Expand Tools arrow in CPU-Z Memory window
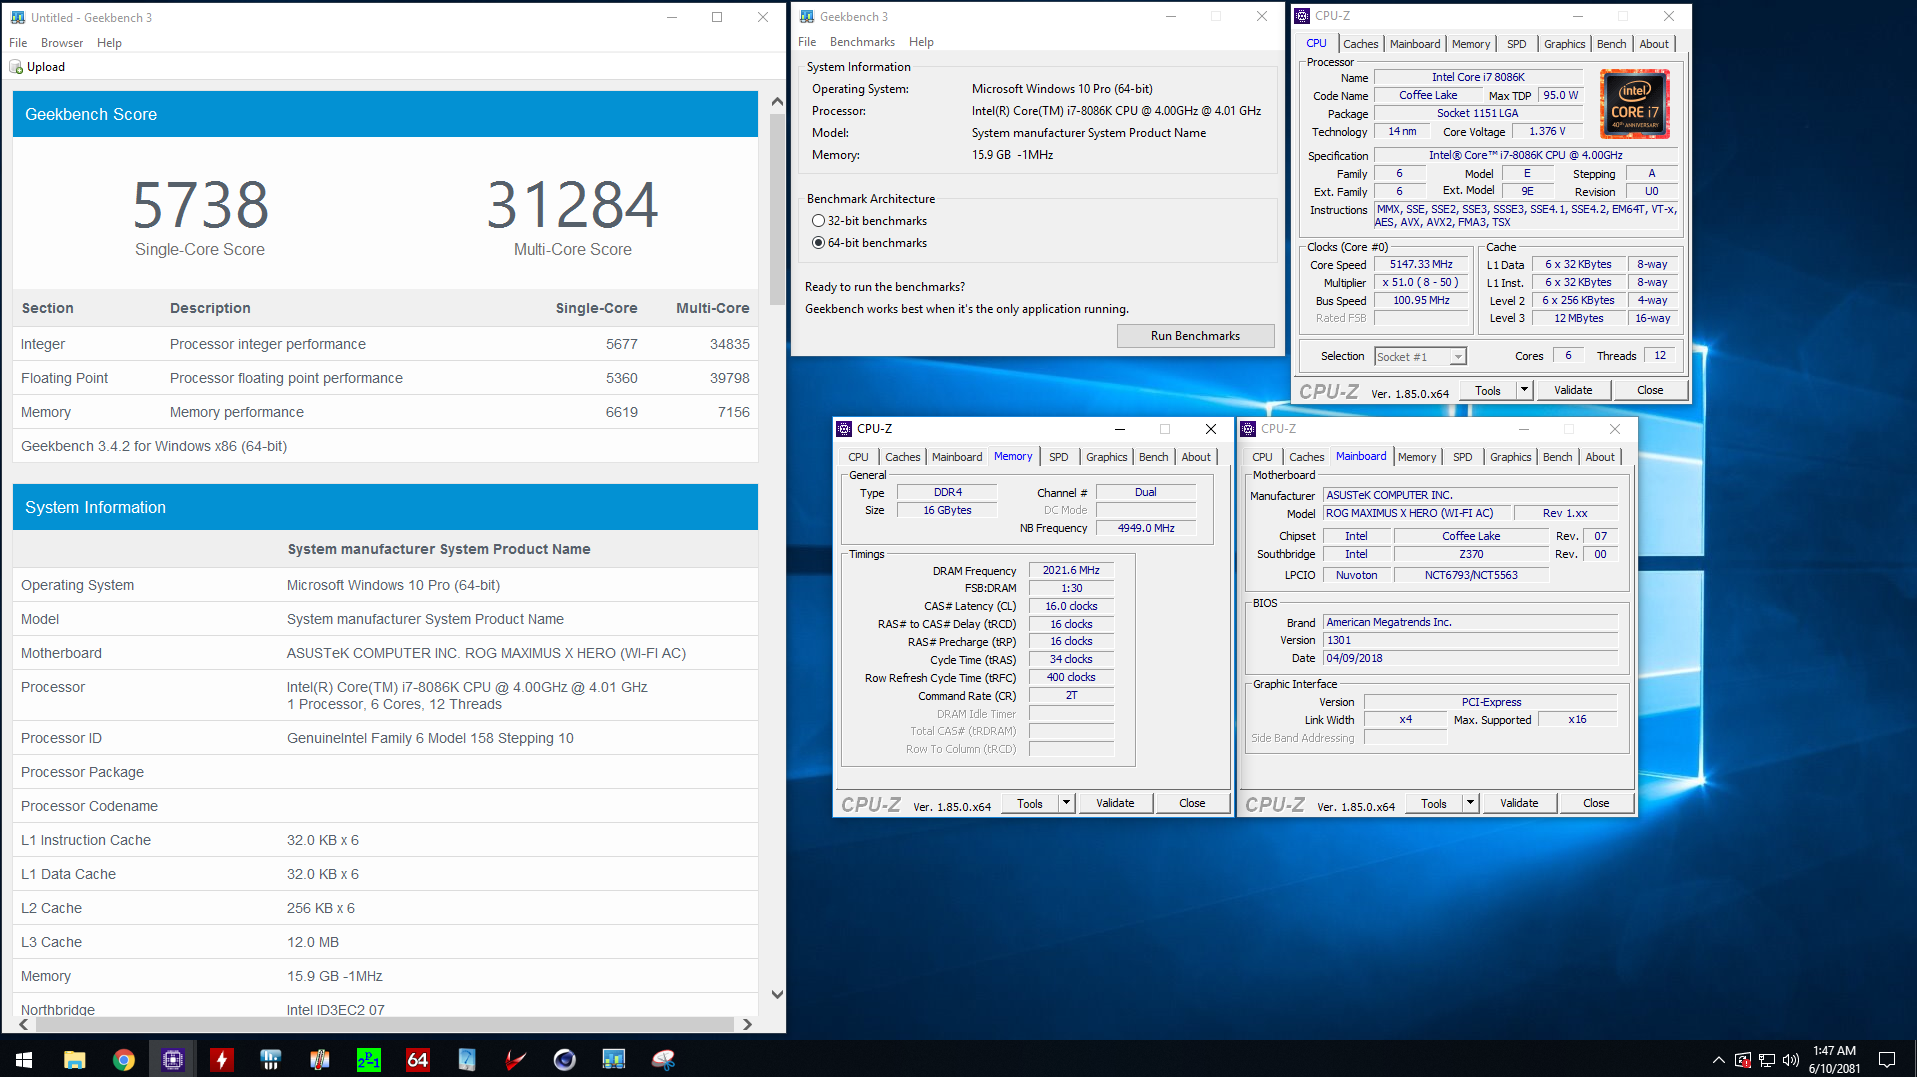Screen dimensions: 1917x1077 click(1066, 803)
